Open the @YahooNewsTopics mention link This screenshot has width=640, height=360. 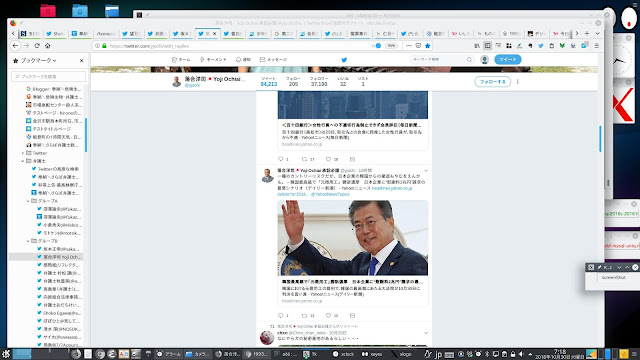click(x=330, y=194)
